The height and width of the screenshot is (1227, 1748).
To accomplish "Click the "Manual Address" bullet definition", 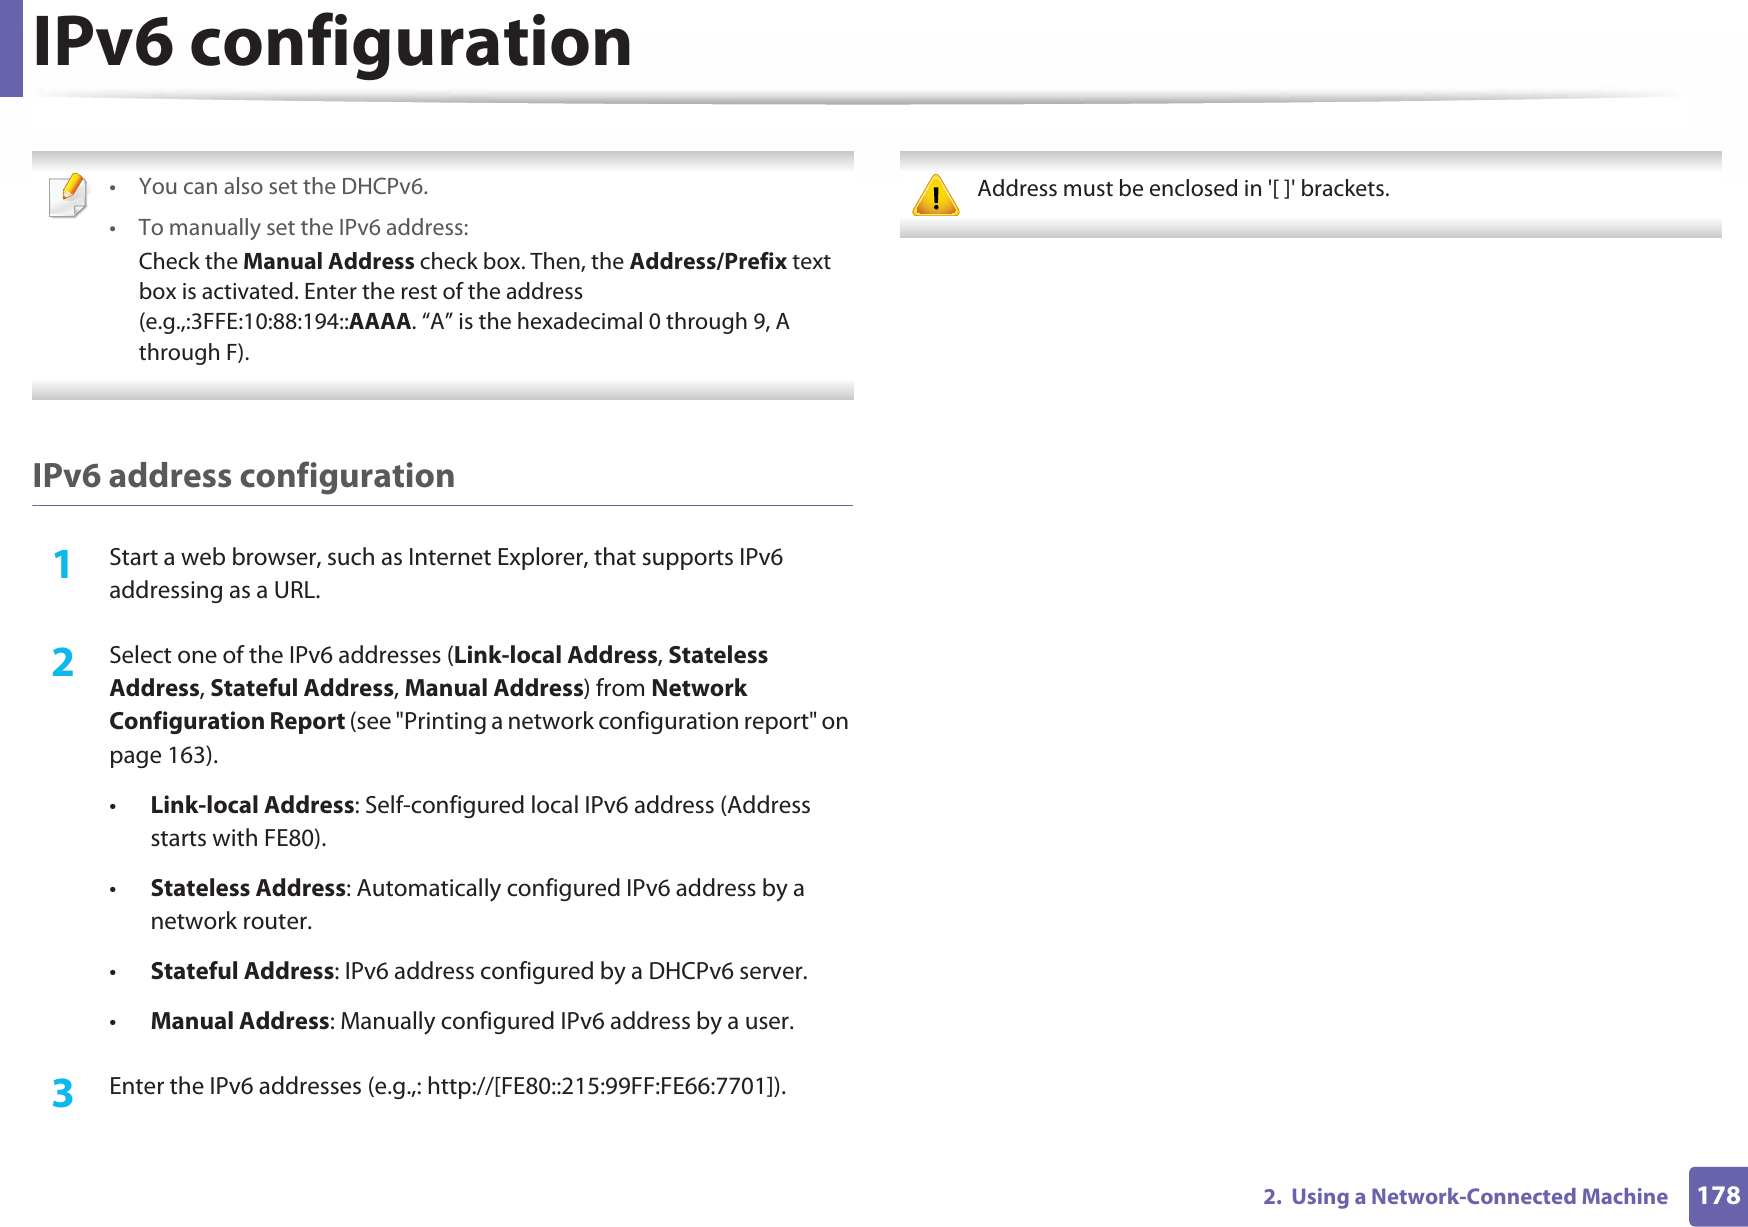I will 472,1021.
